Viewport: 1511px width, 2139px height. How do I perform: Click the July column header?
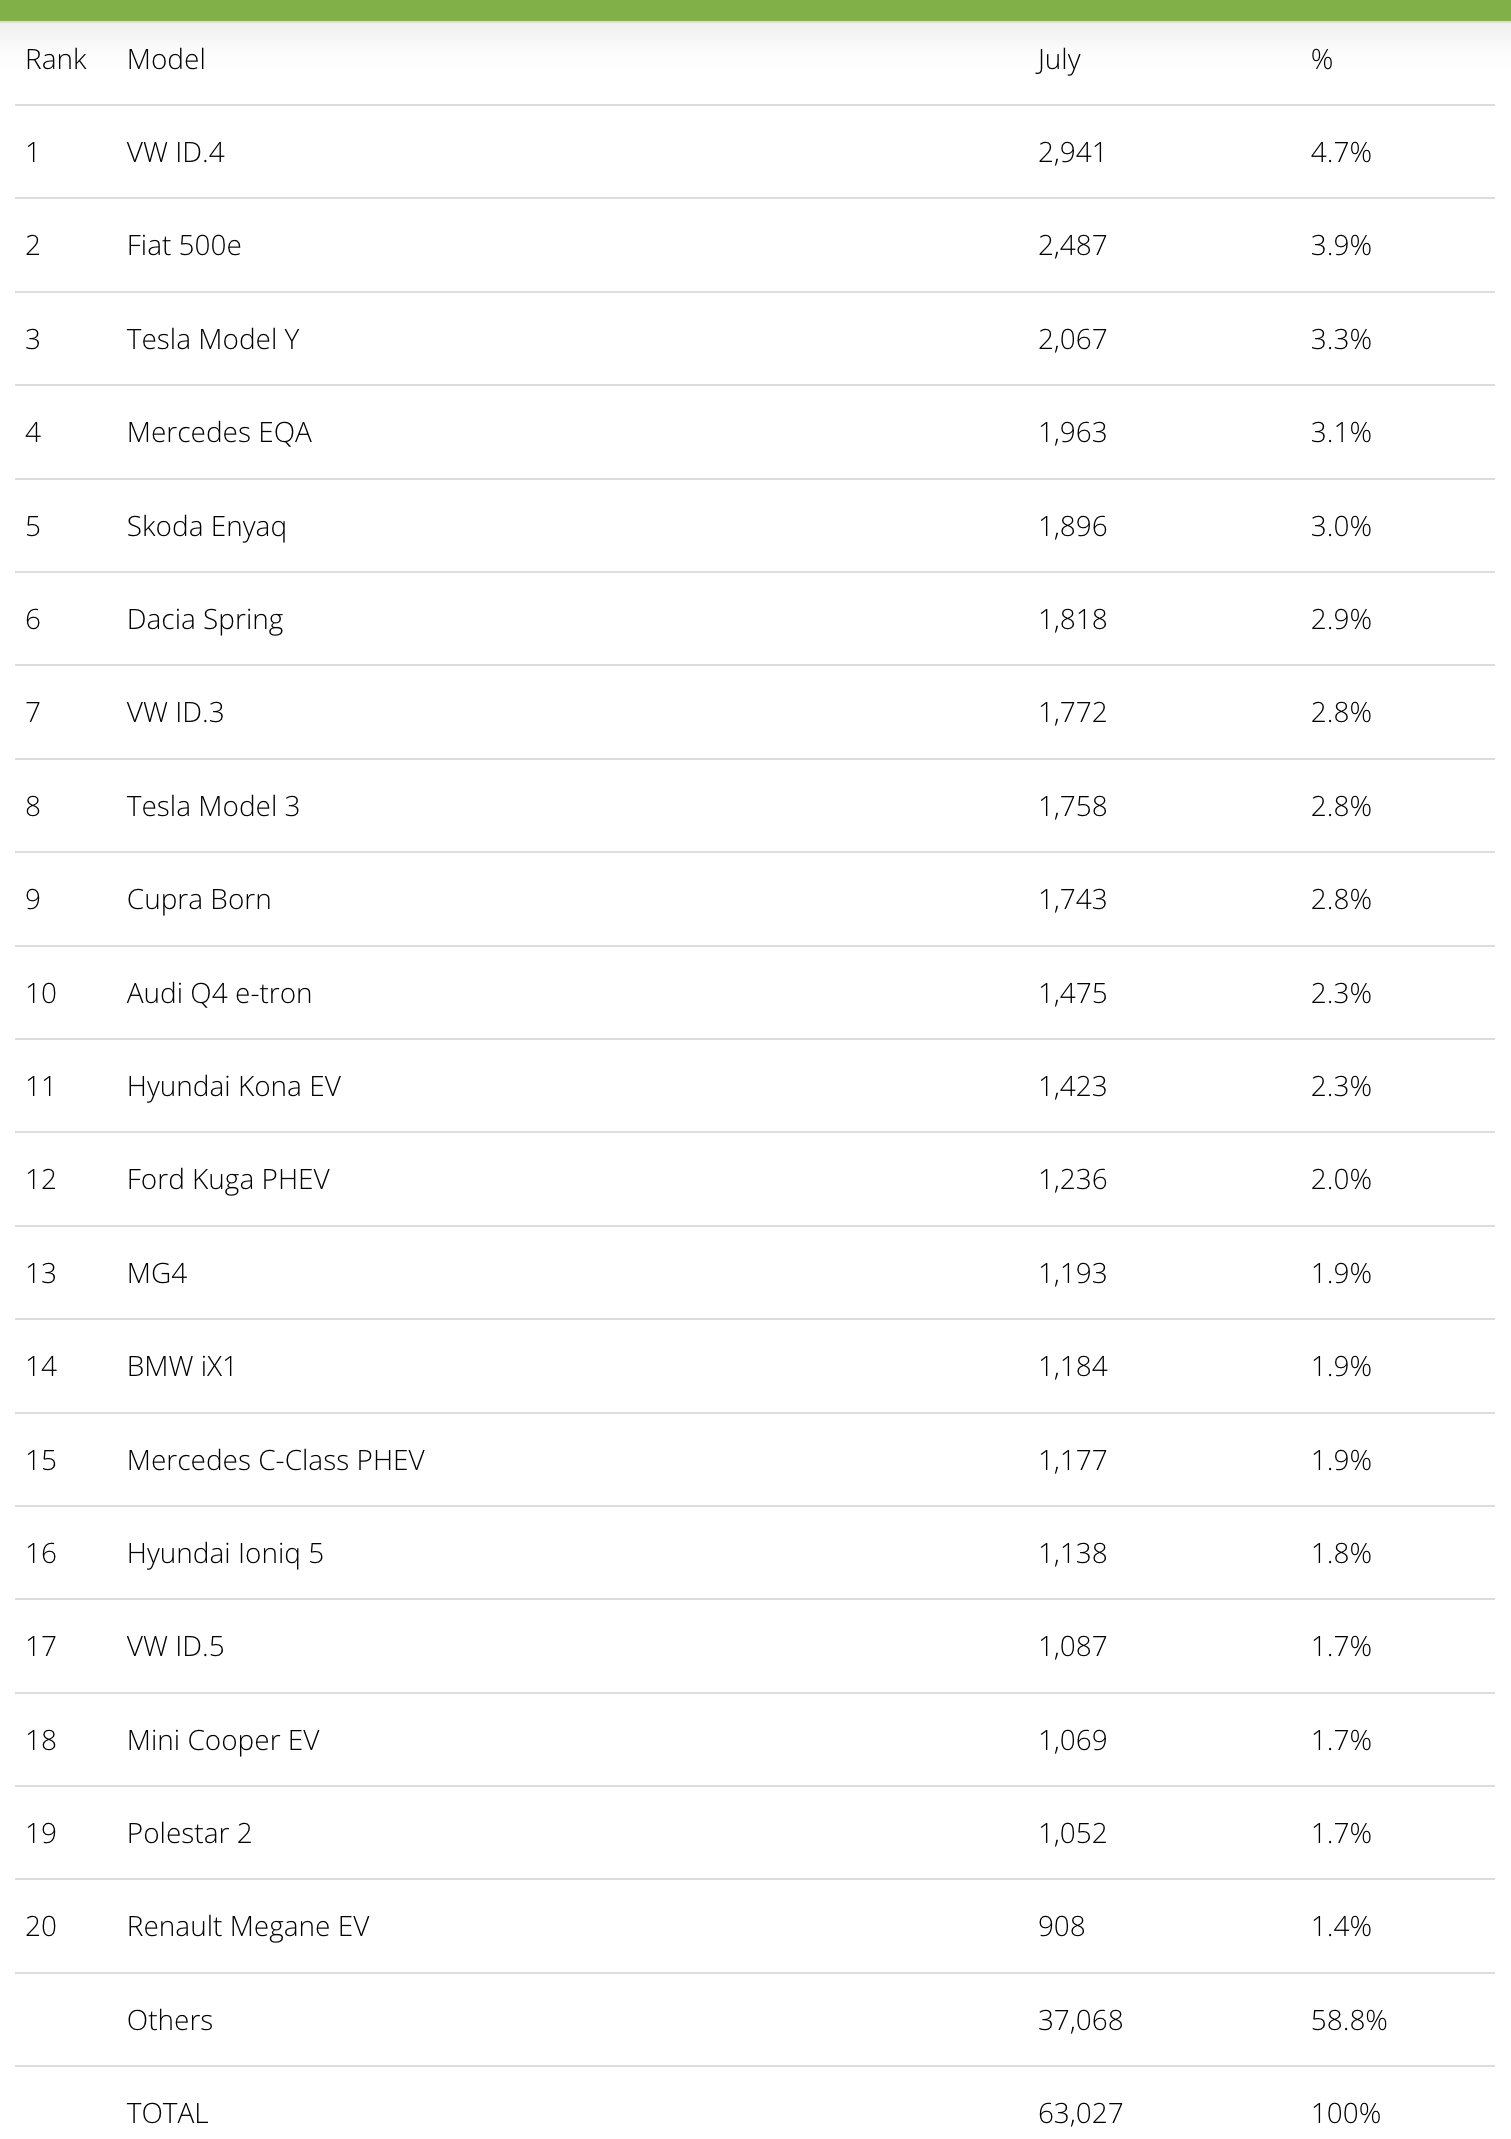1059,60
